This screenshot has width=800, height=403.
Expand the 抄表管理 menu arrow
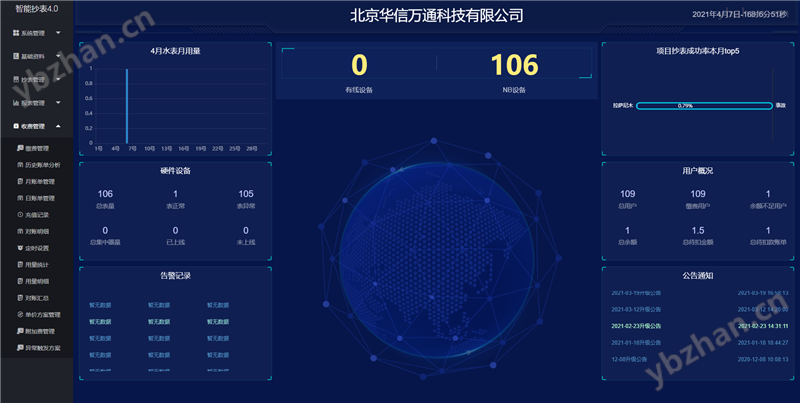58,80
